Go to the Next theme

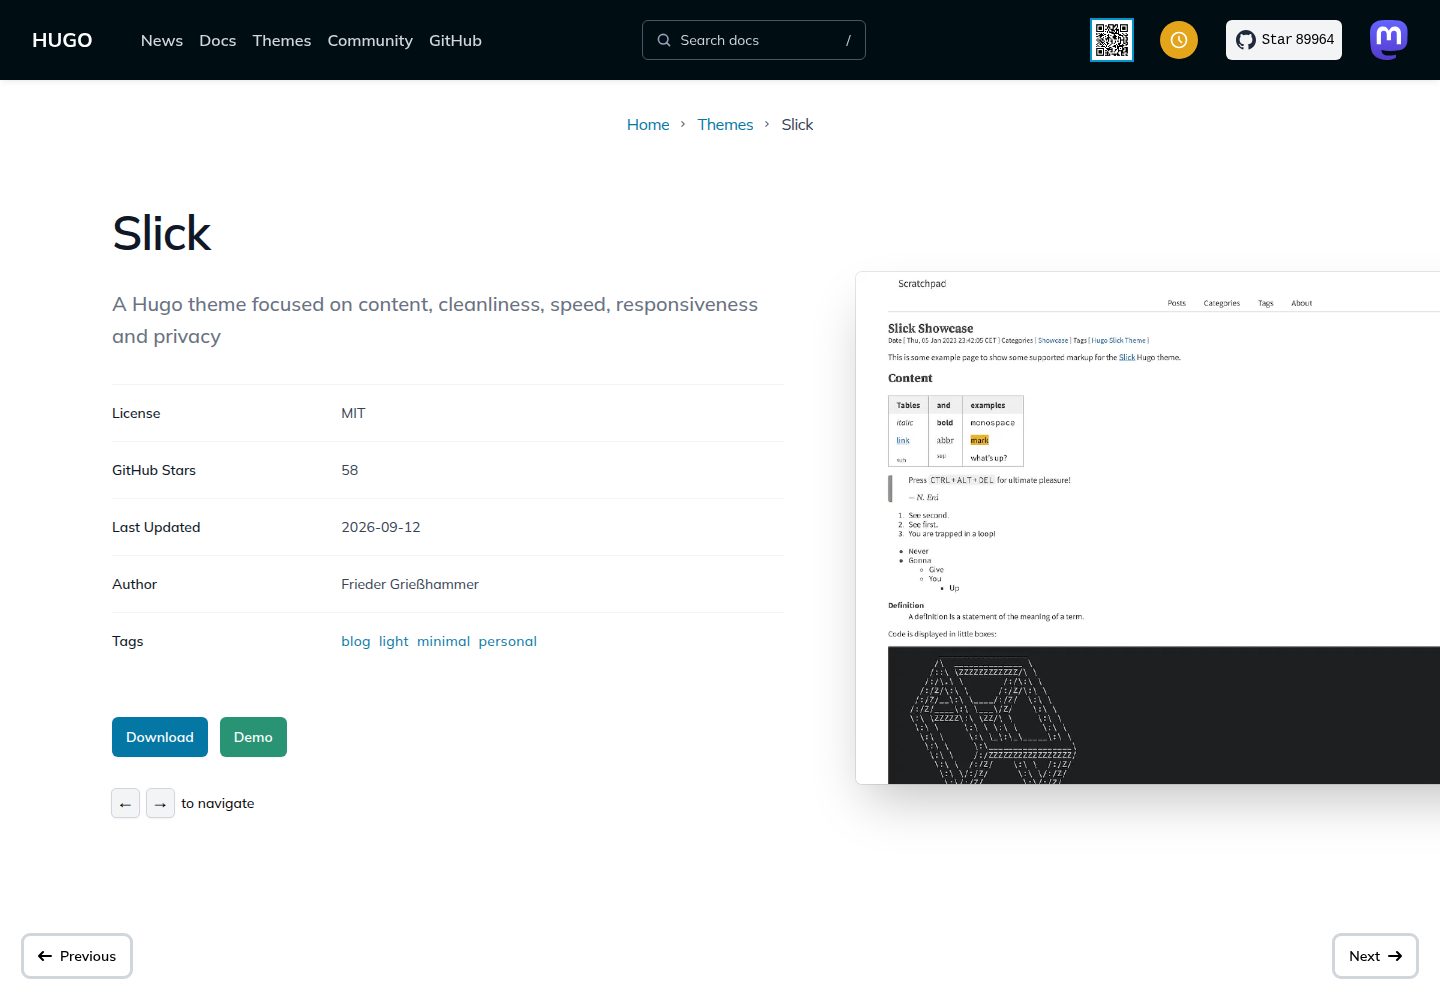click(x=1375, y=956)
